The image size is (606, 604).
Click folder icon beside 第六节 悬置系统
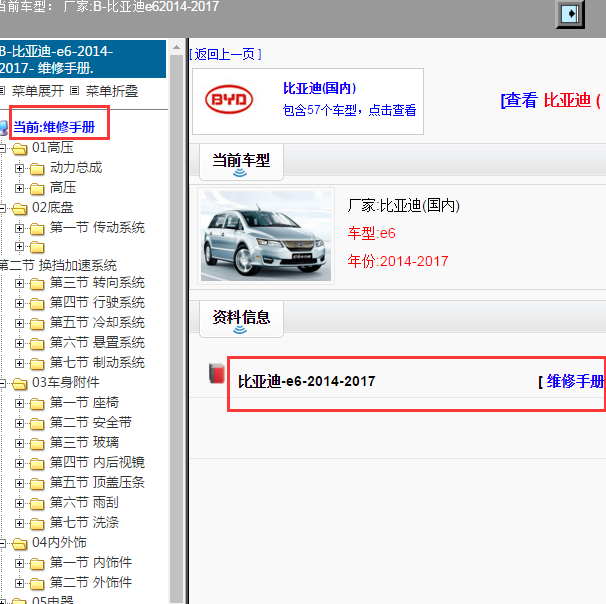tap(37, 344)
